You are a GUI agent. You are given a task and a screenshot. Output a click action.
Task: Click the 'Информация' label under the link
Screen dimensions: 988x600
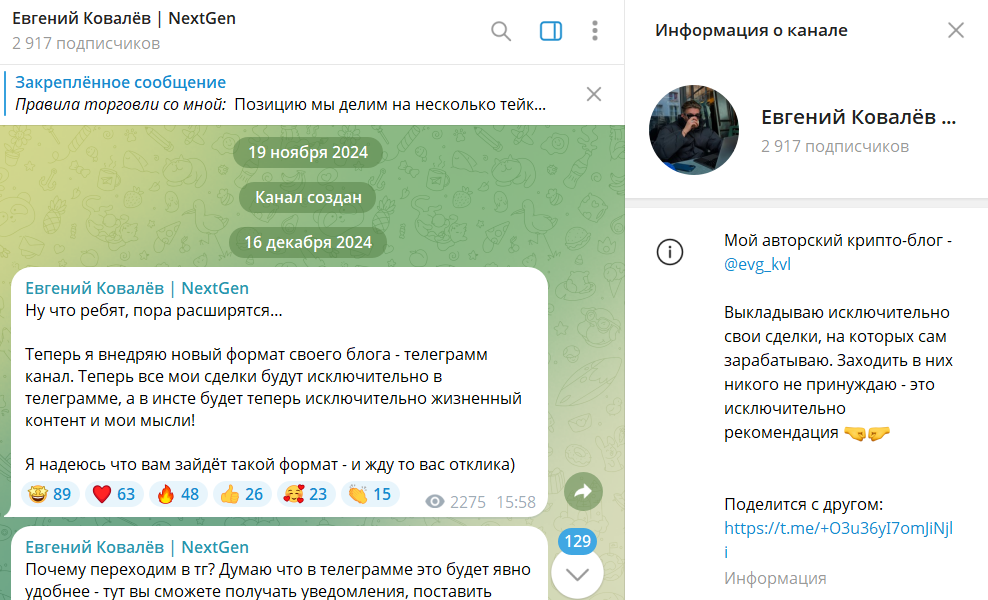click(x=775, y=578)
